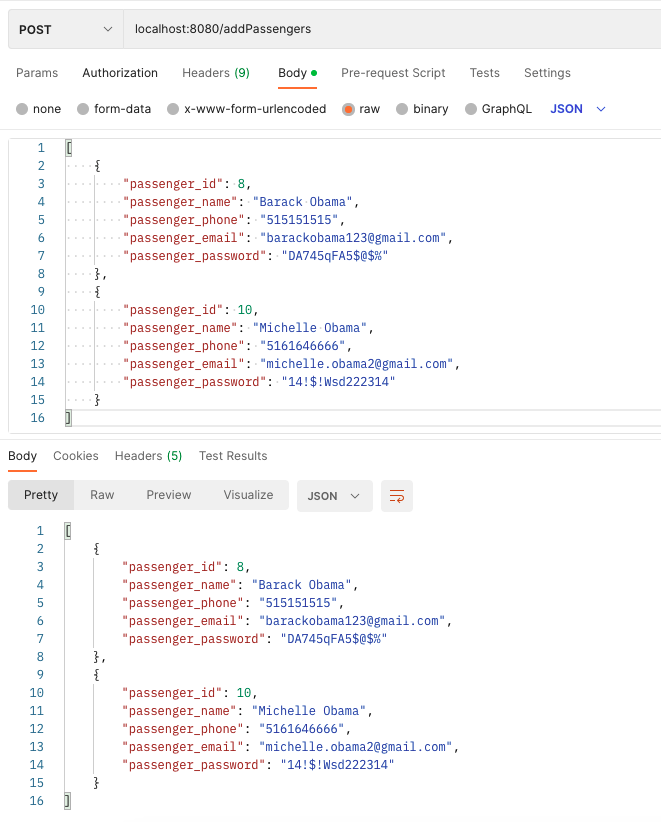
Task: Open the Headers (9) request tab
Action: pyautogui.click(x=215, y=72)
